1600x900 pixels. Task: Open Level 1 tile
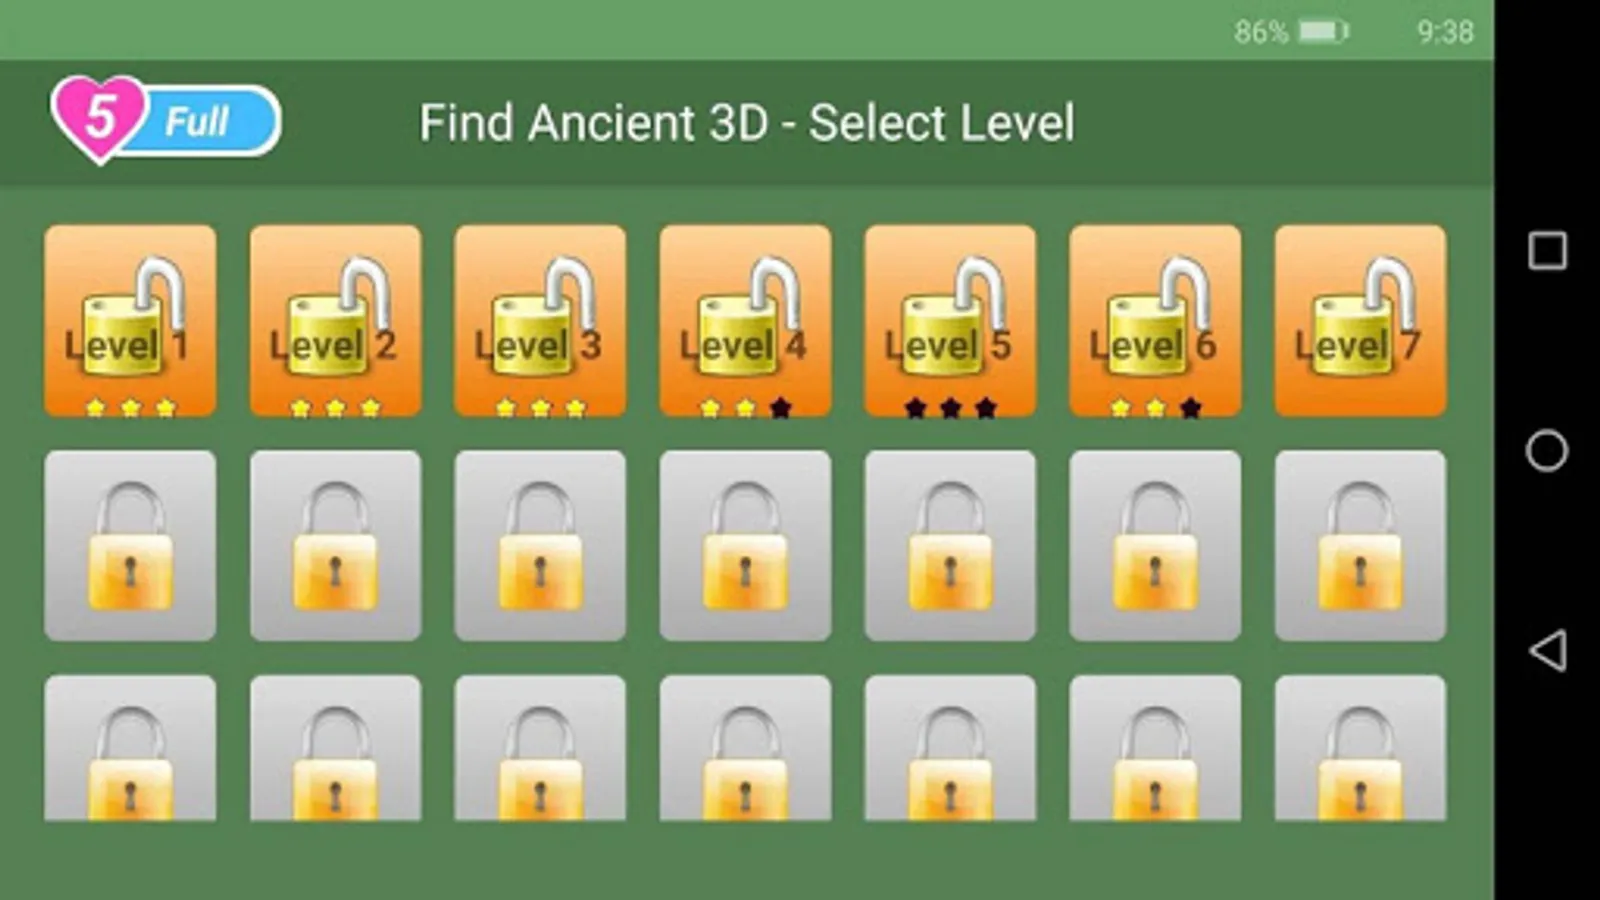pyautogui.click(x=130, y=320)
